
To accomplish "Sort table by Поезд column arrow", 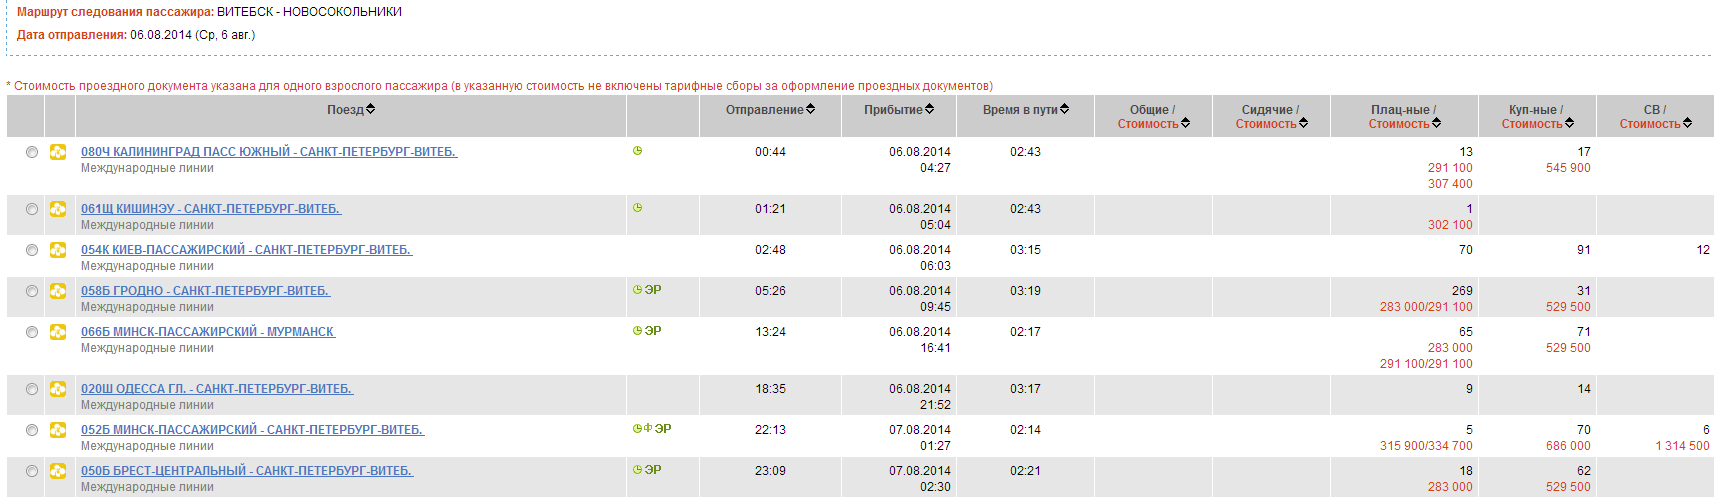I will point(370,109).
